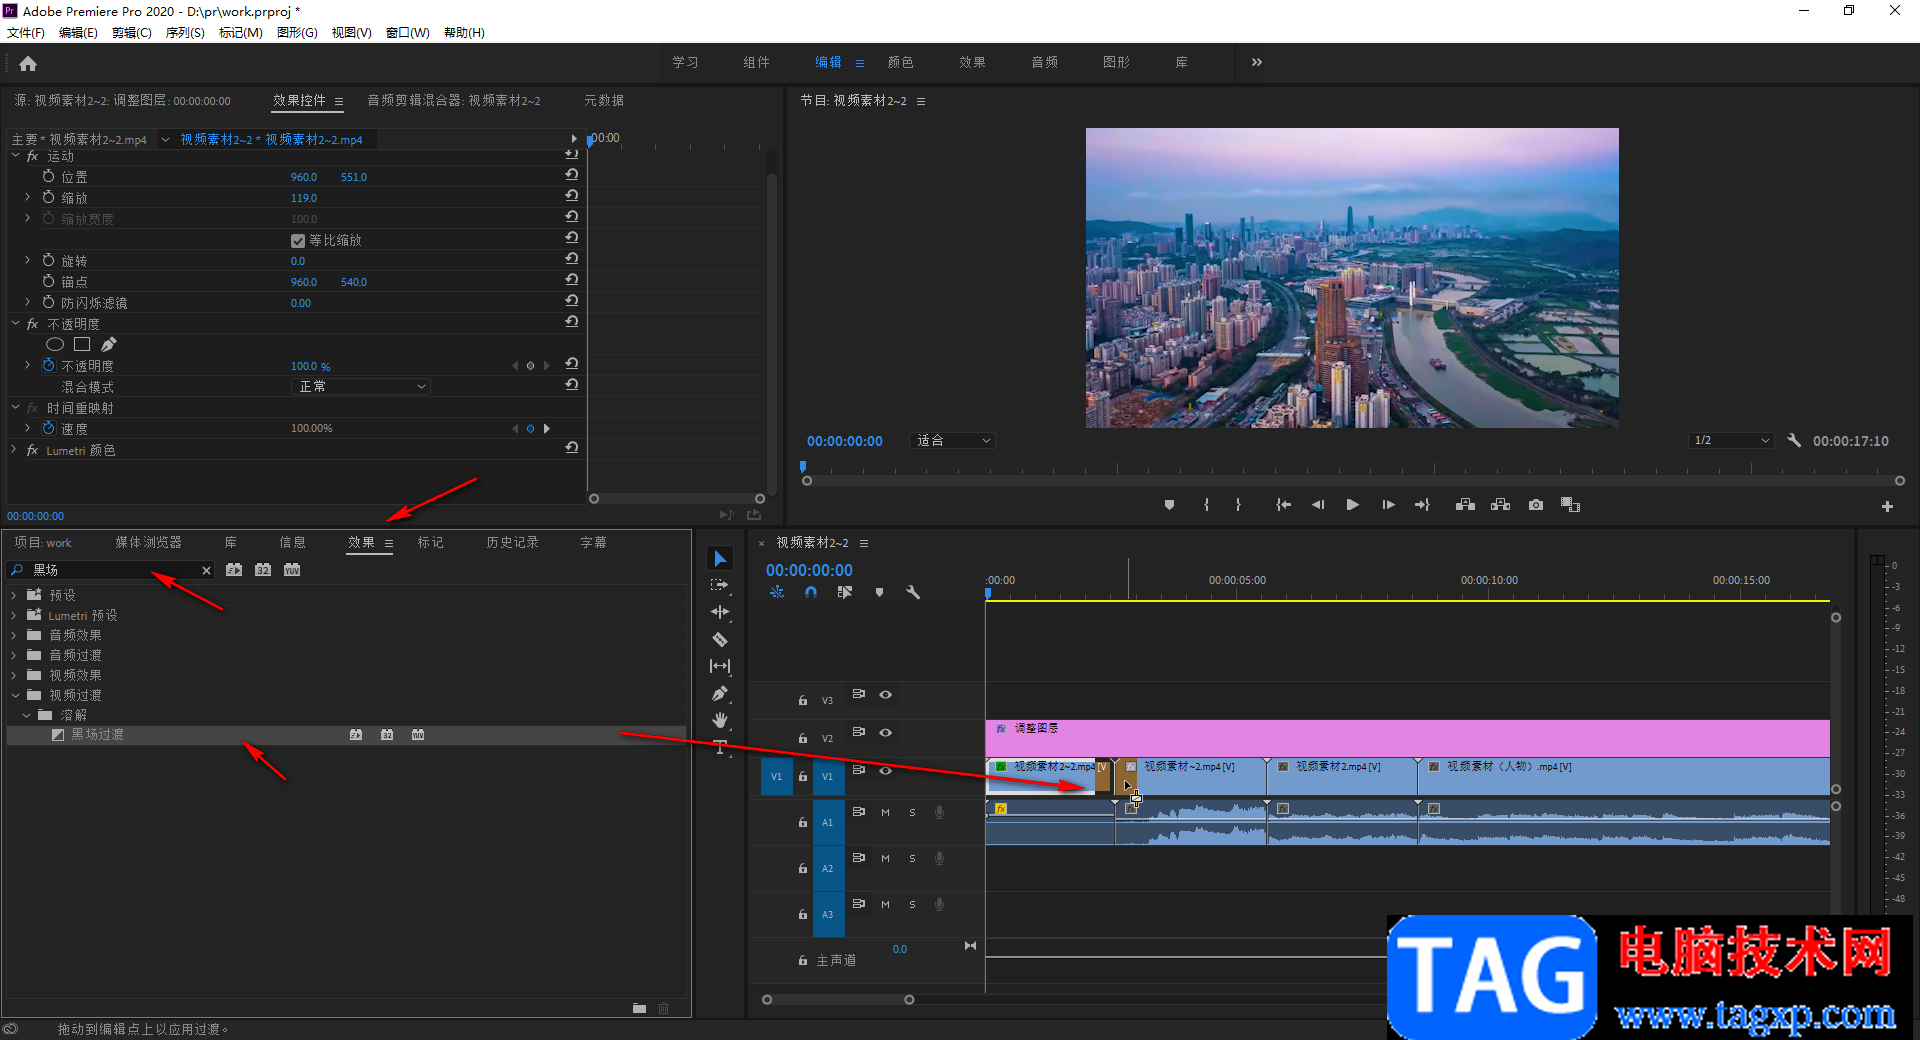Open the Sequence menu
The height and width of the screenshot is (1040, 1920).
185,33
